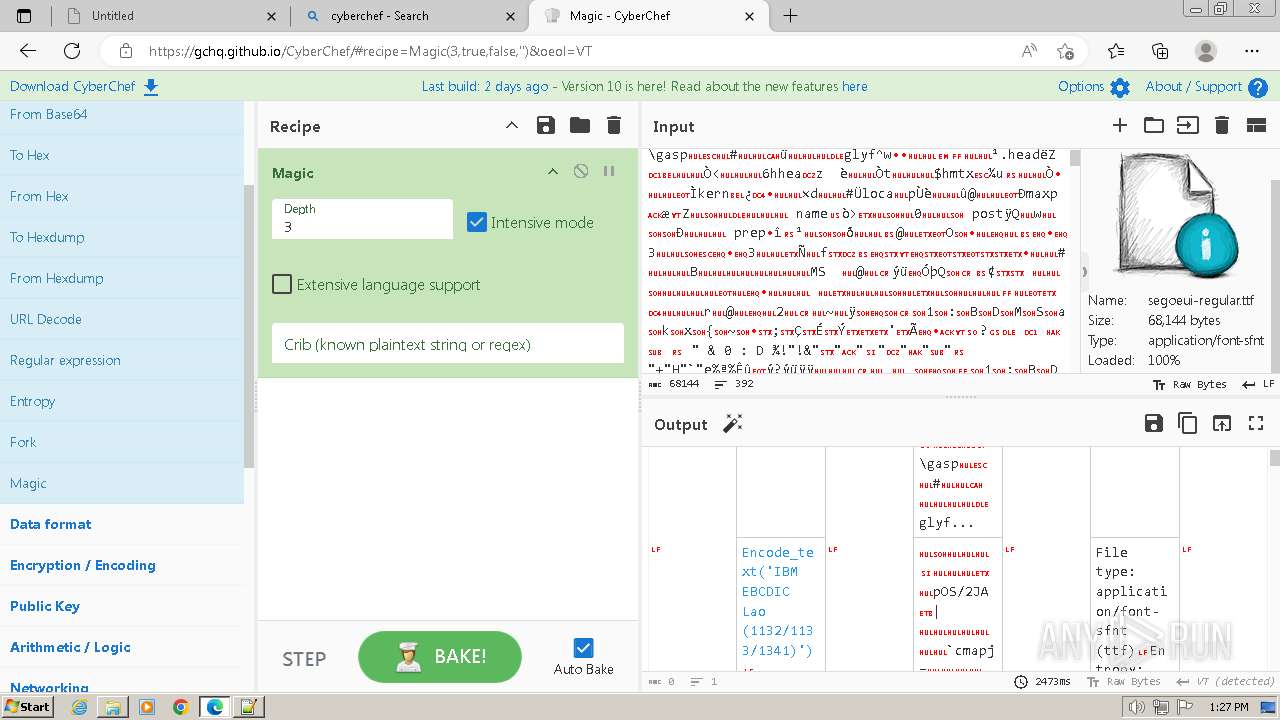Select the From Hex operation

point(121,196)
